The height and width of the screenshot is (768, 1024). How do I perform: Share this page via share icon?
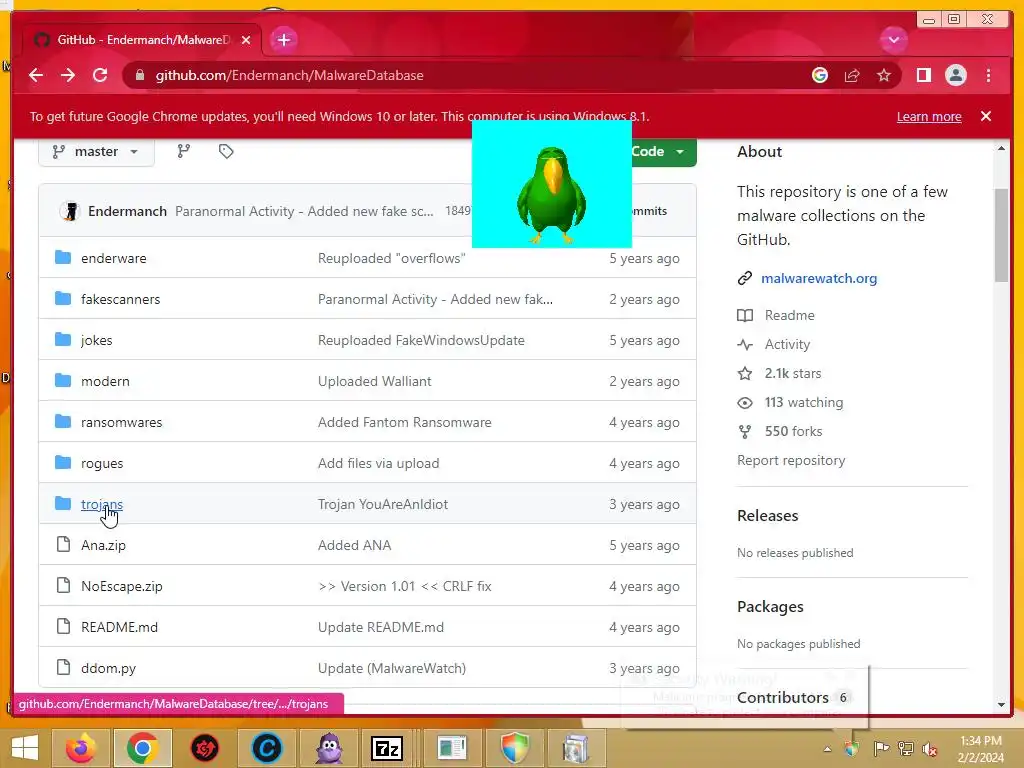point(852,75)
